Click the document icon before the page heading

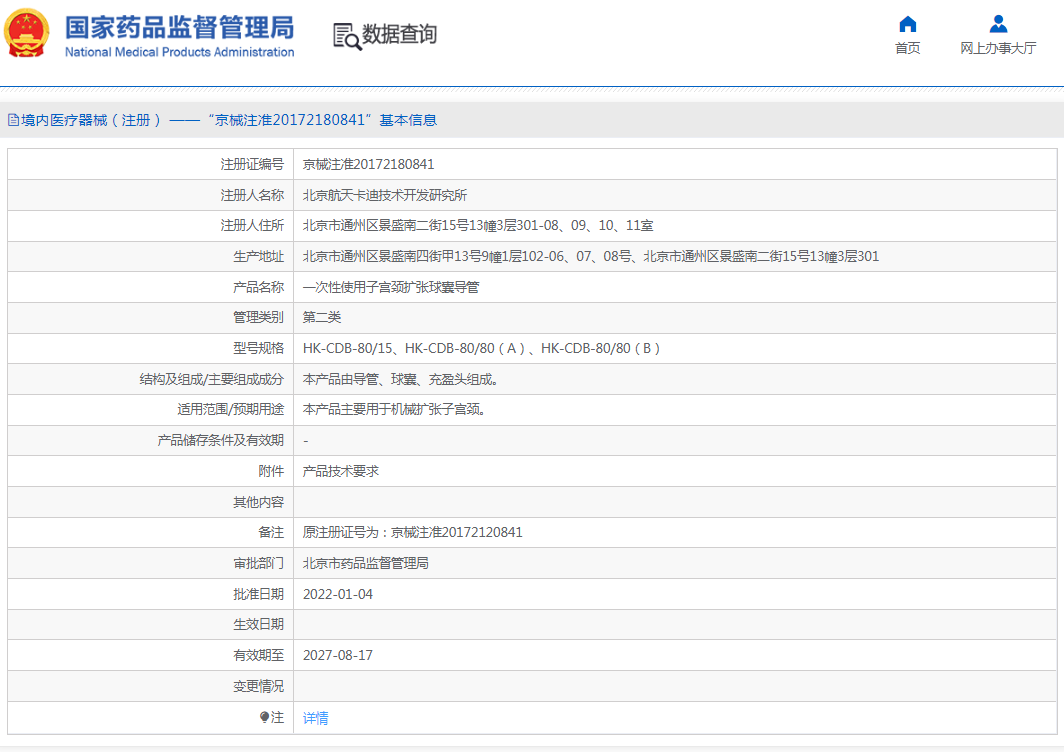click(13, 120)
